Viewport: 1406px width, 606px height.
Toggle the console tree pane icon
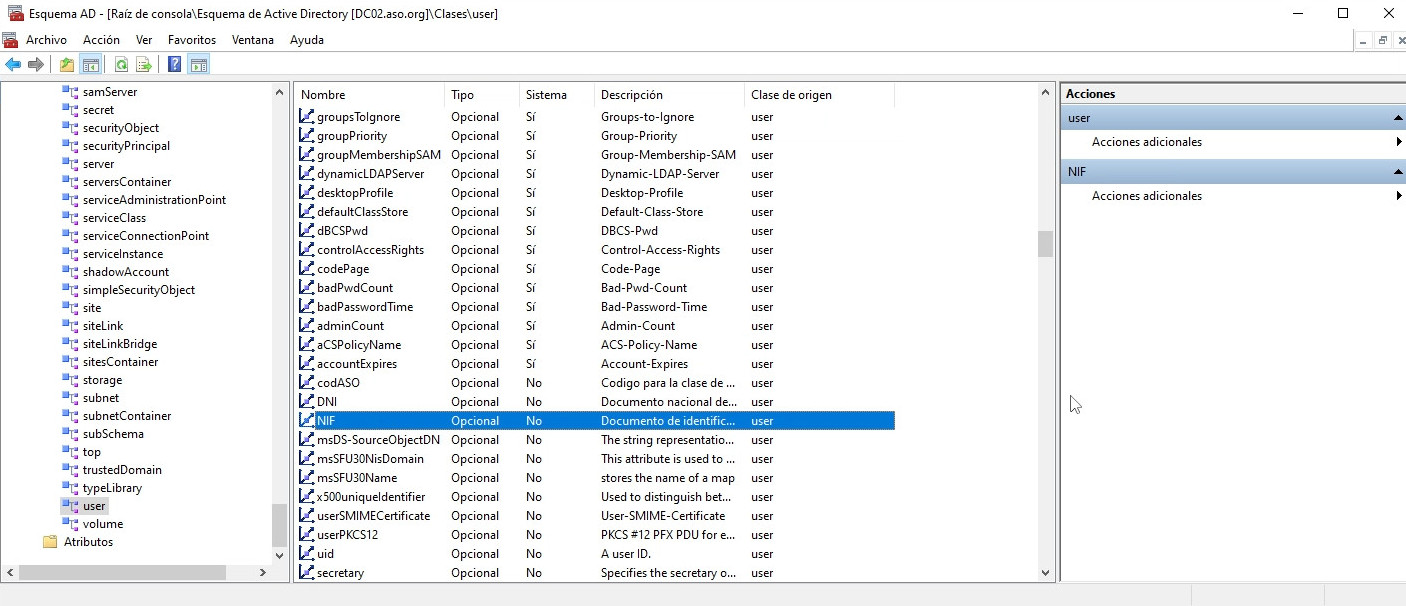91,65
